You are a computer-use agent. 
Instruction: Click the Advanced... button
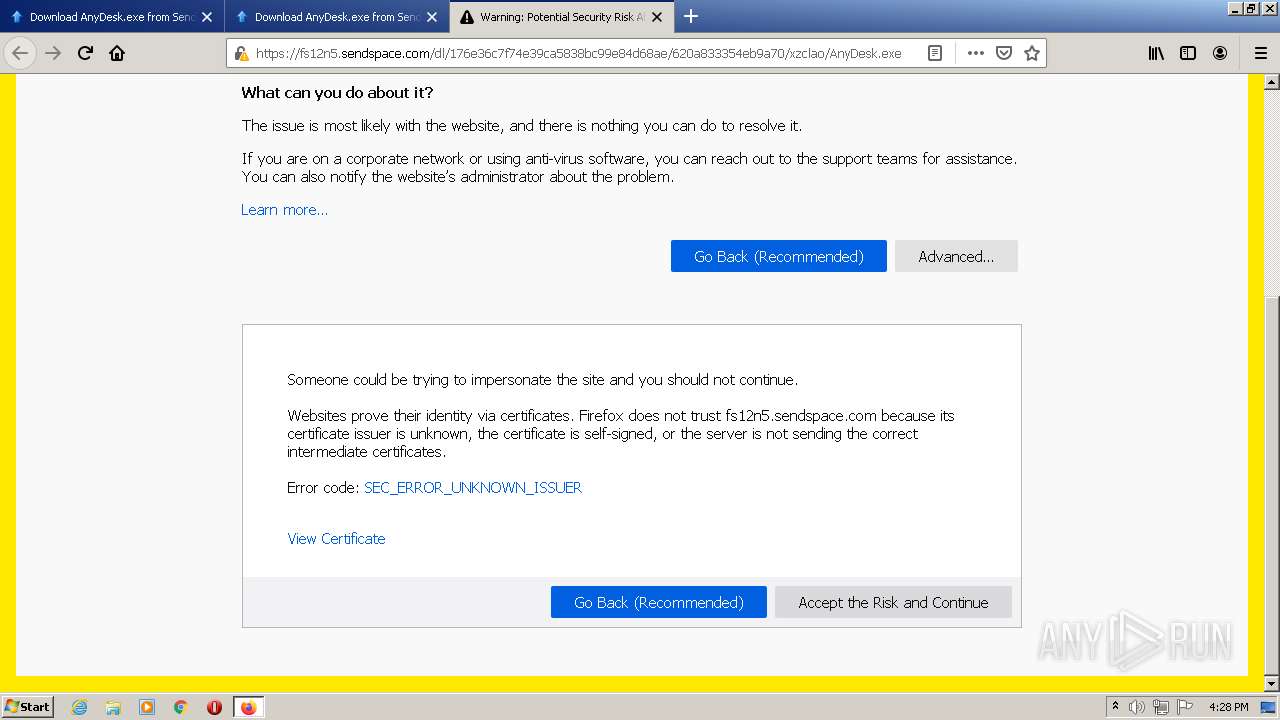(x=956, y=256)
